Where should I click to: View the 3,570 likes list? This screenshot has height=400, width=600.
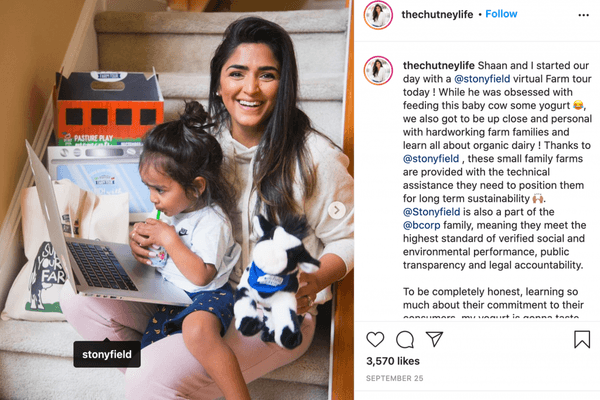393,361
